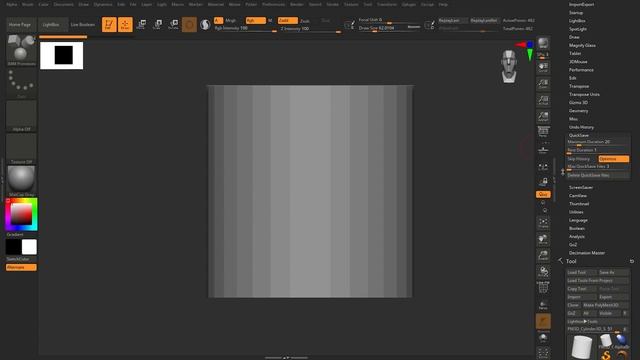Click Delete QuickSave Files button
The image size is (640, 360).
tap(598, 175)
